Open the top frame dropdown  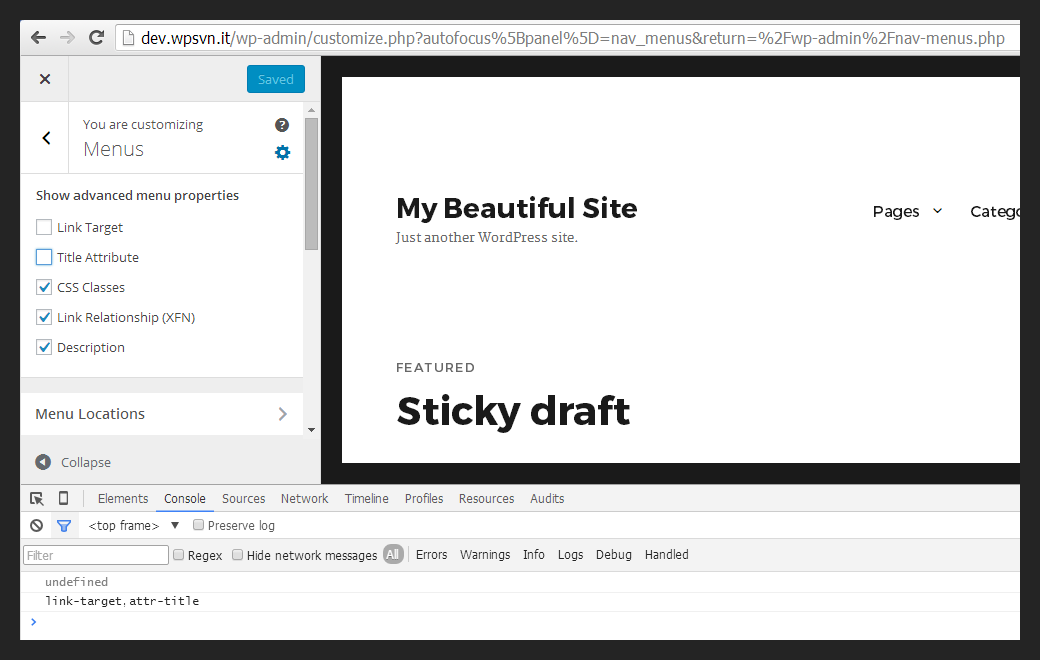[x=133, y=525]
